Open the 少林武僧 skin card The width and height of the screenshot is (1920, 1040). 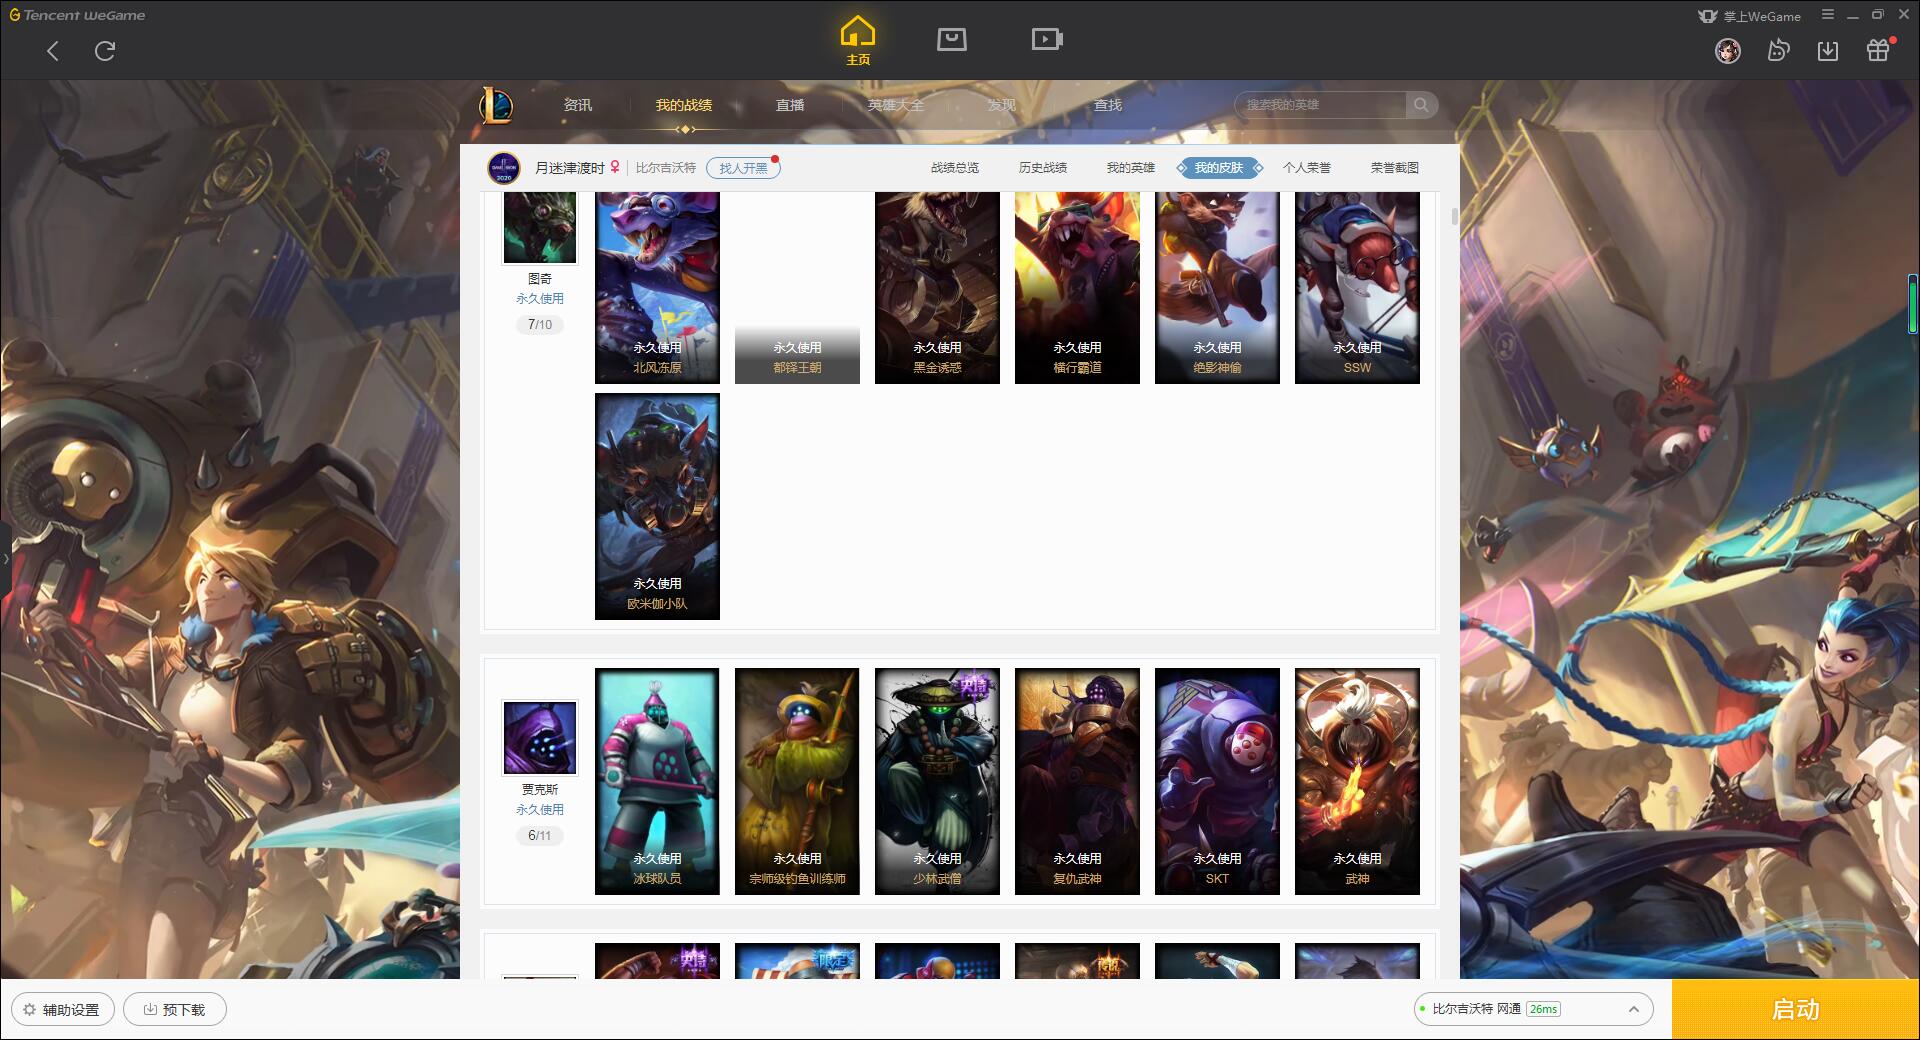point(937,781)
